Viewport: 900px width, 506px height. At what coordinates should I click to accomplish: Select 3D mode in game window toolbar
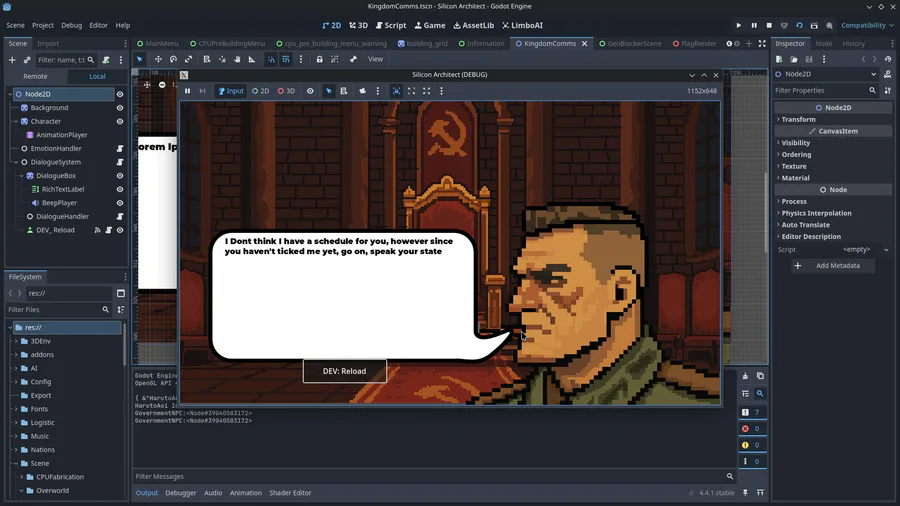point(286,91)
